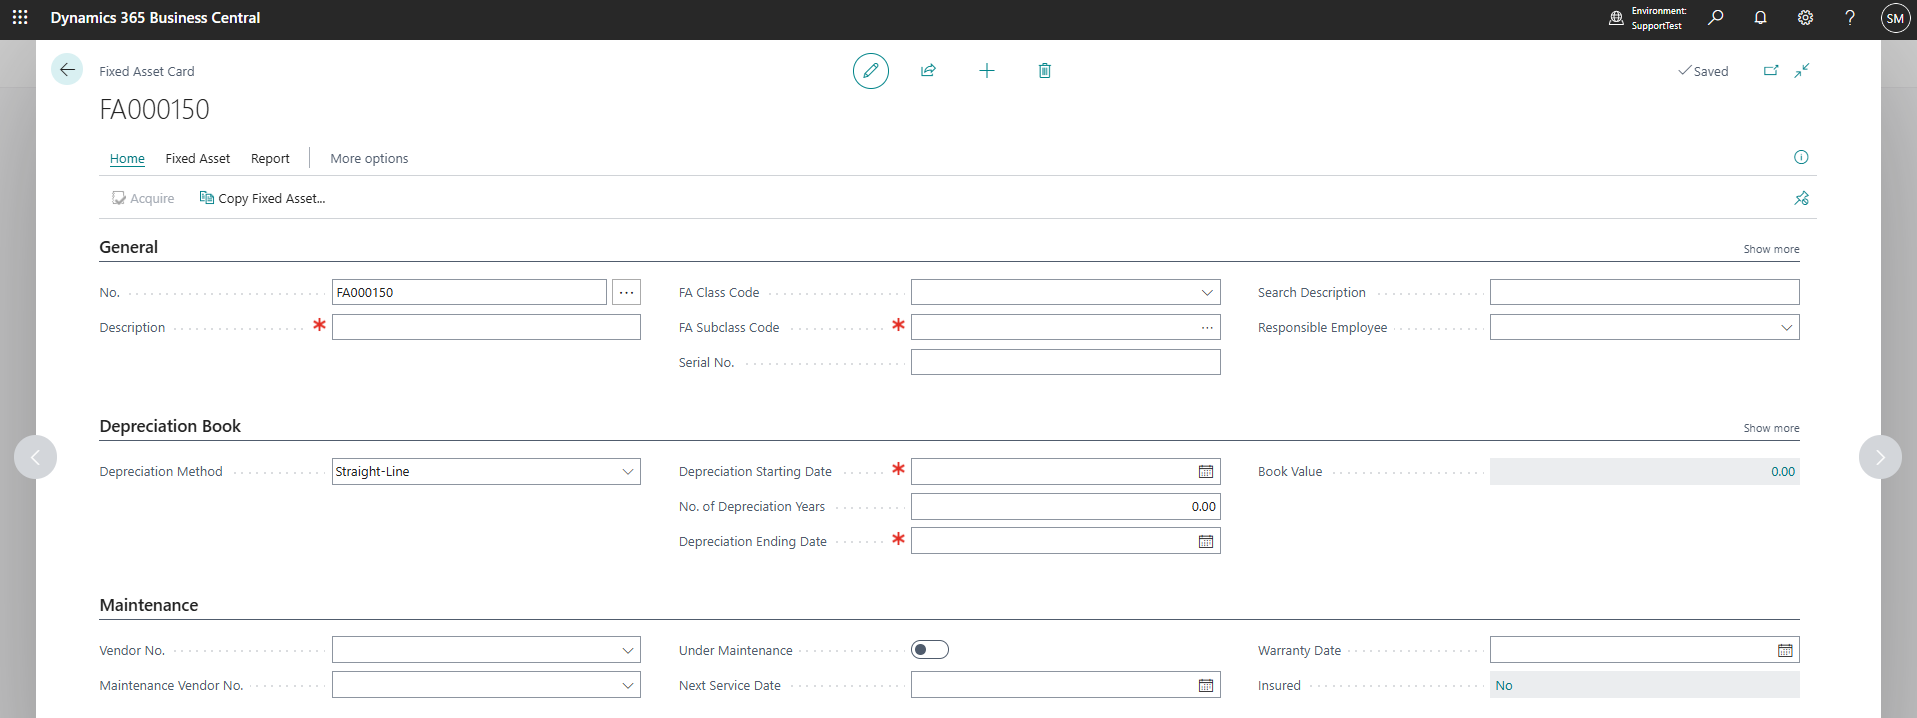Click the FA000150 page title

pyautogui.click(x=155, y=109)
